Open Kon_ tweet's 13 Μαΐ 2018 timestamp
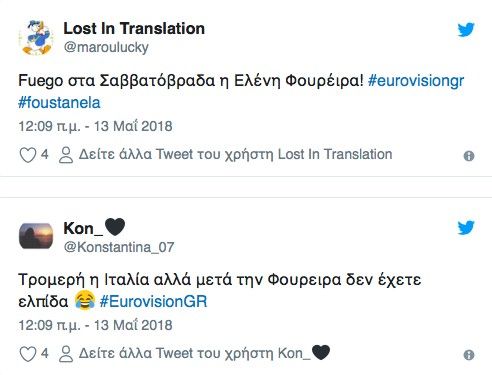This screenshot has width=492, height=375. 133,325
